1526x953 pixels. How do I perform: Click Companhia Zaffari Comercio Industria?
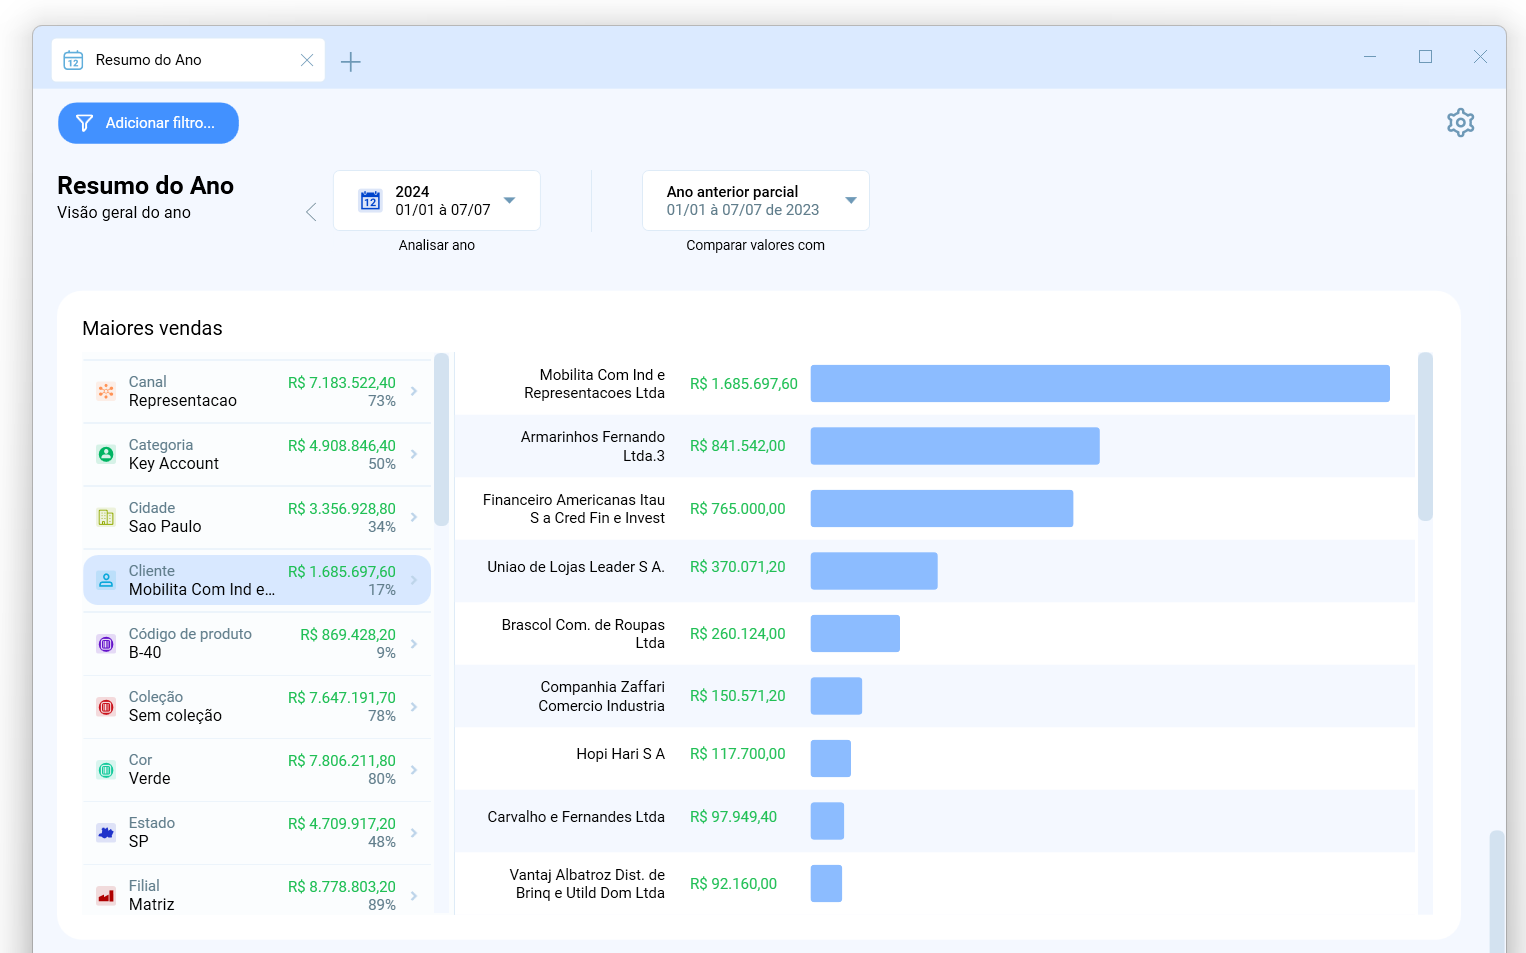coord(601,696)
